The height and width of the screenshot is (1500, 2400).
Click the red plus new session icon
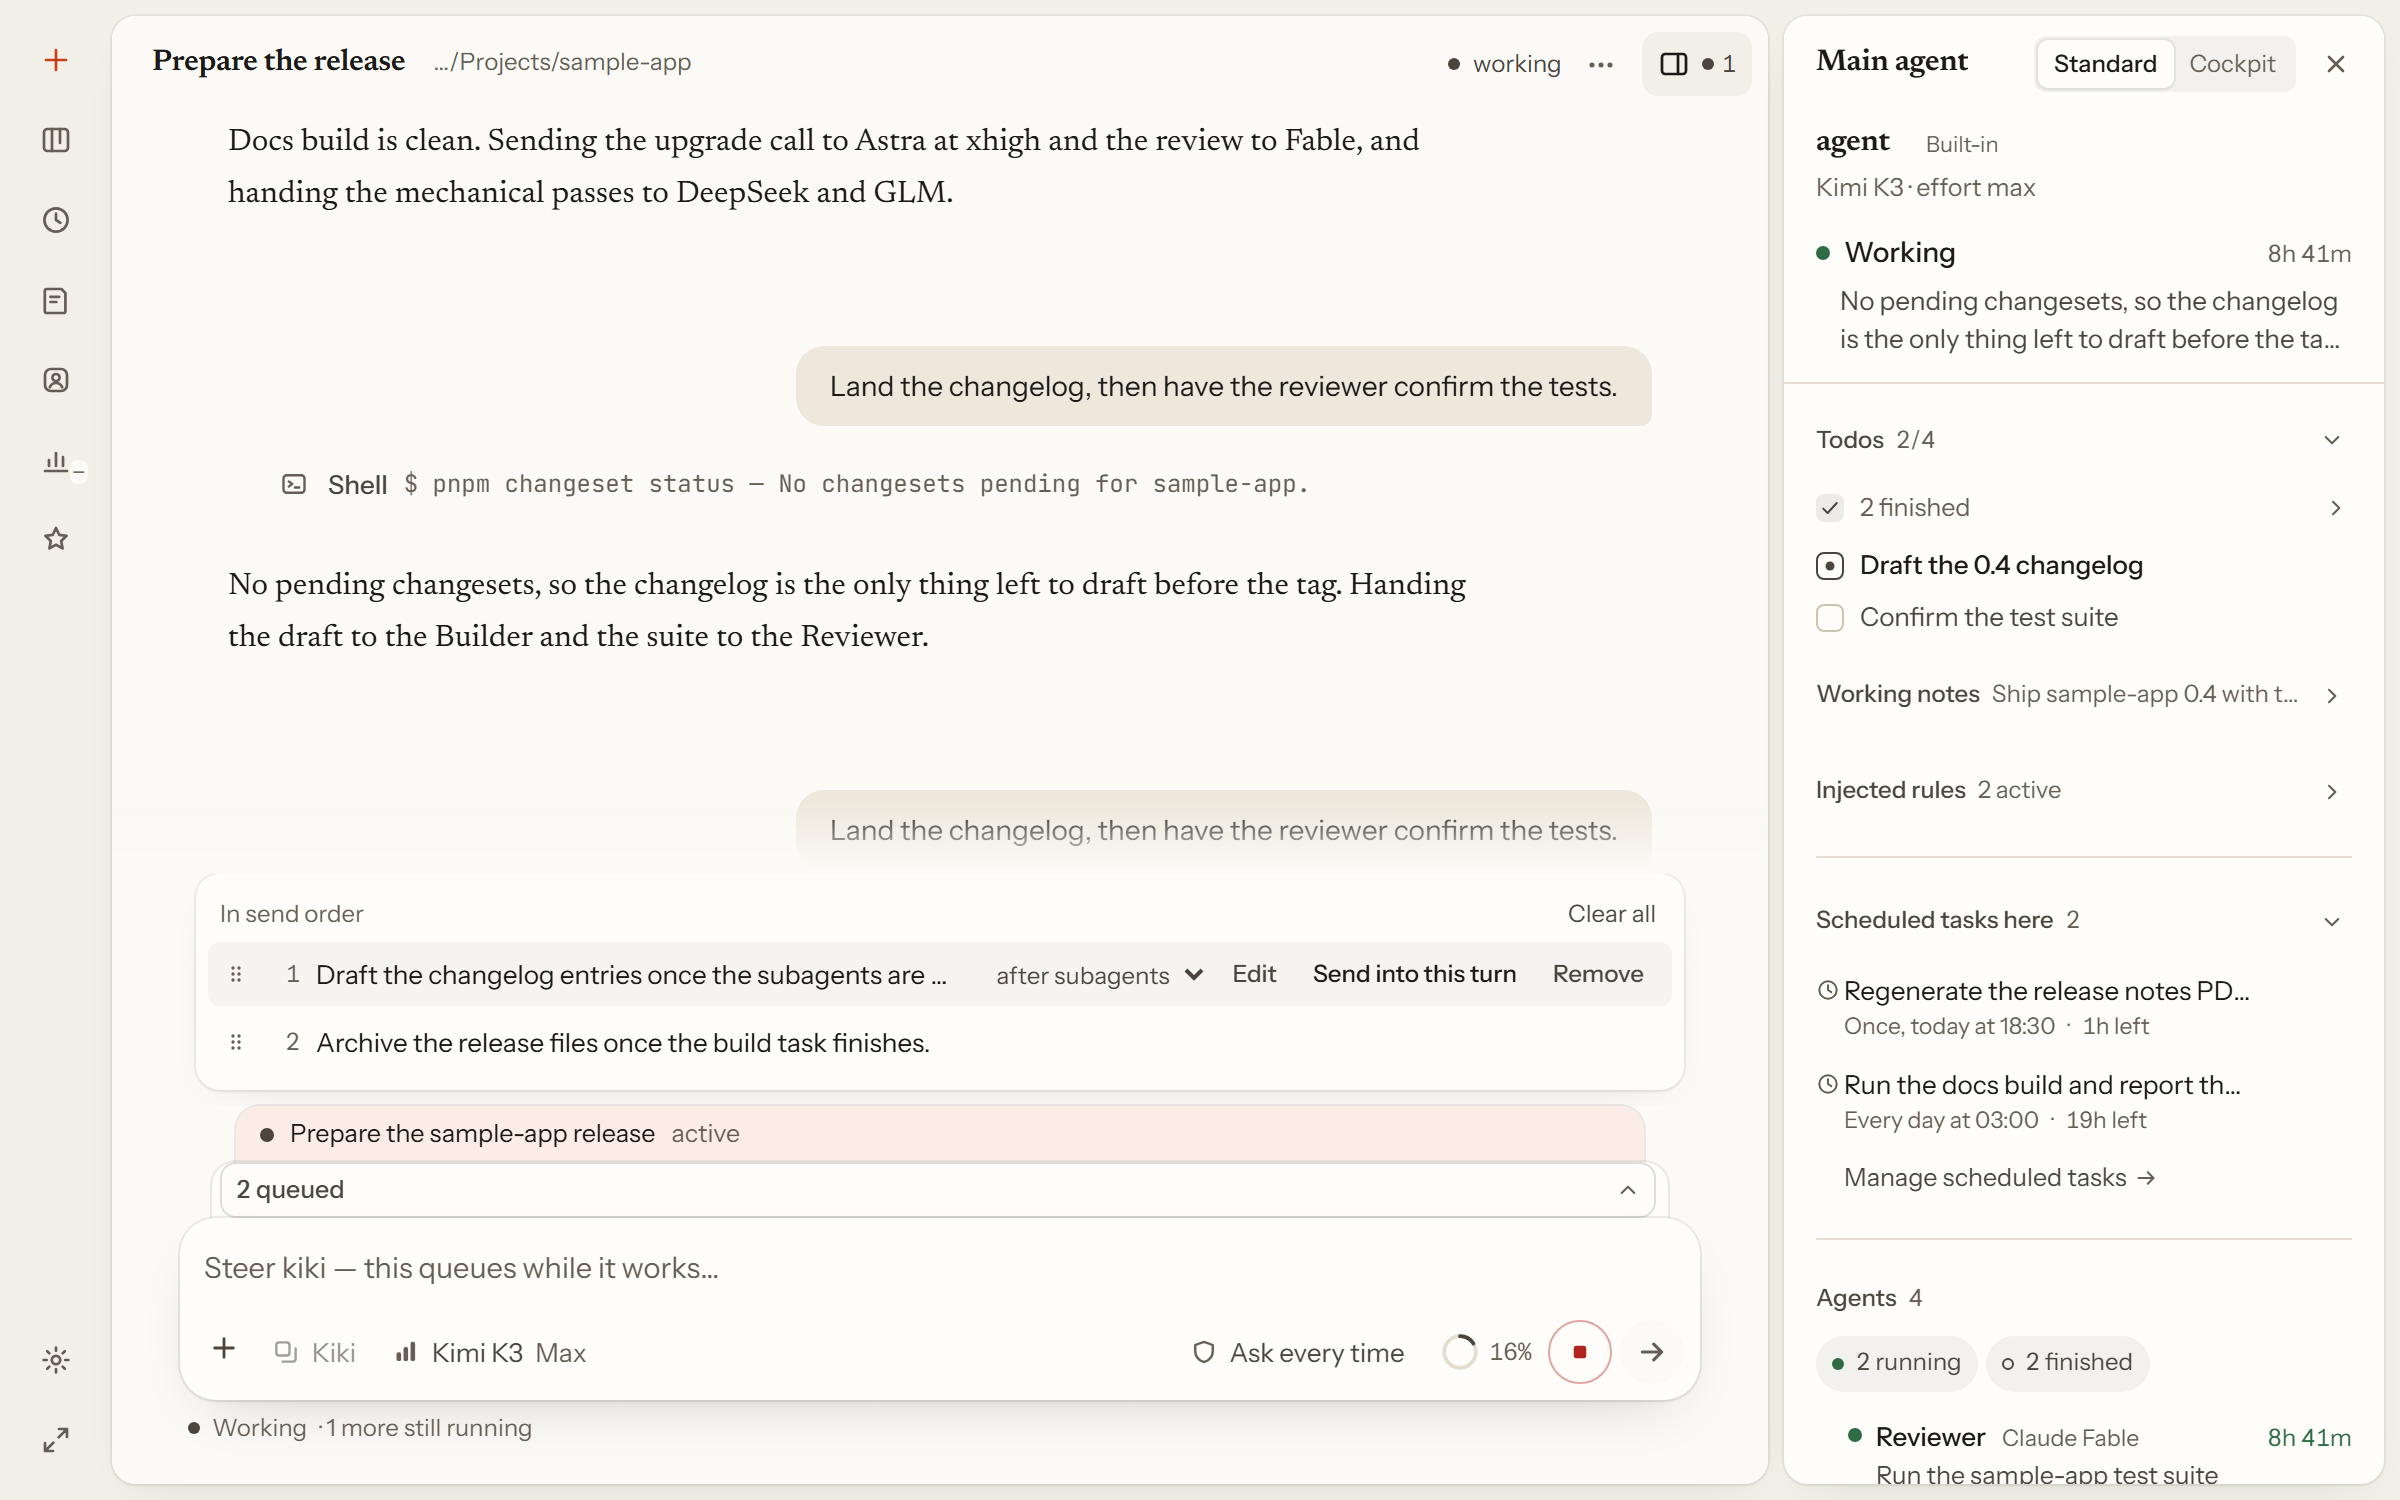point(56,60)
